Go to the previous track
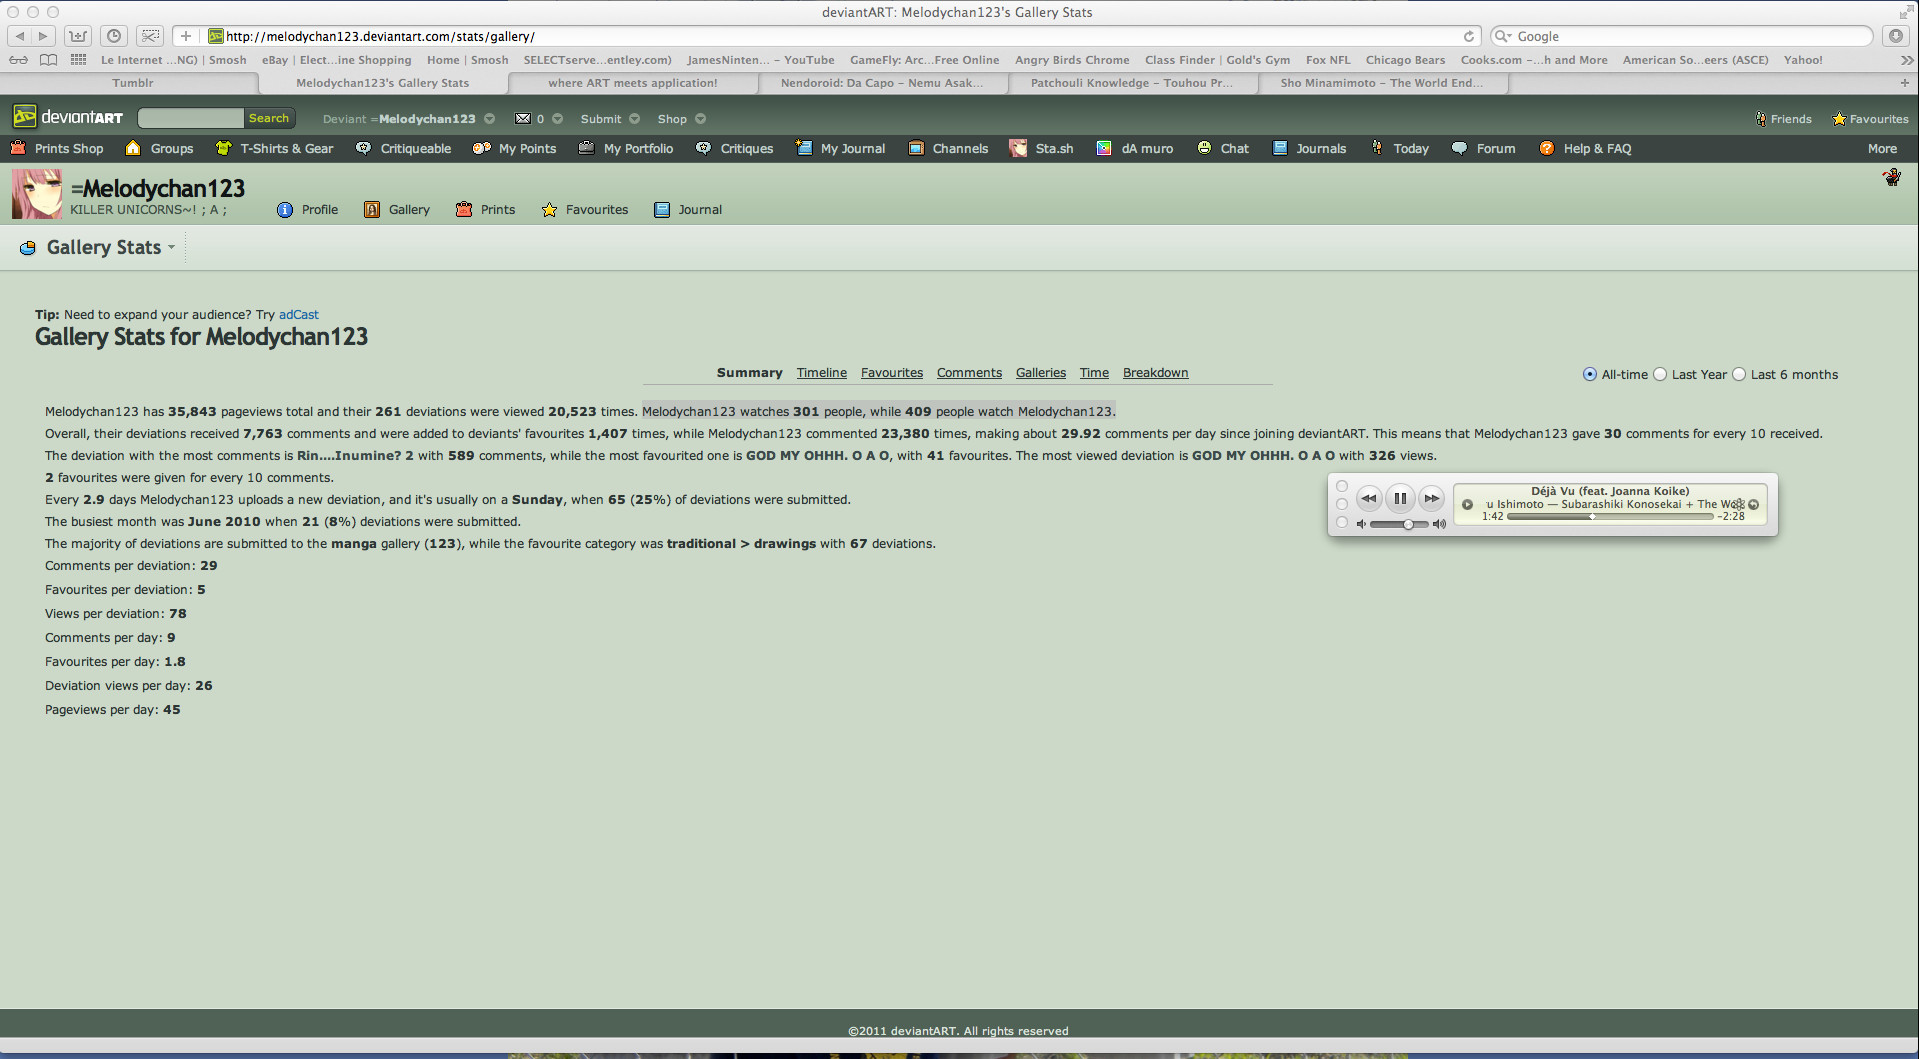This screenshot has width=1919, height=1059. (1369, 498)
